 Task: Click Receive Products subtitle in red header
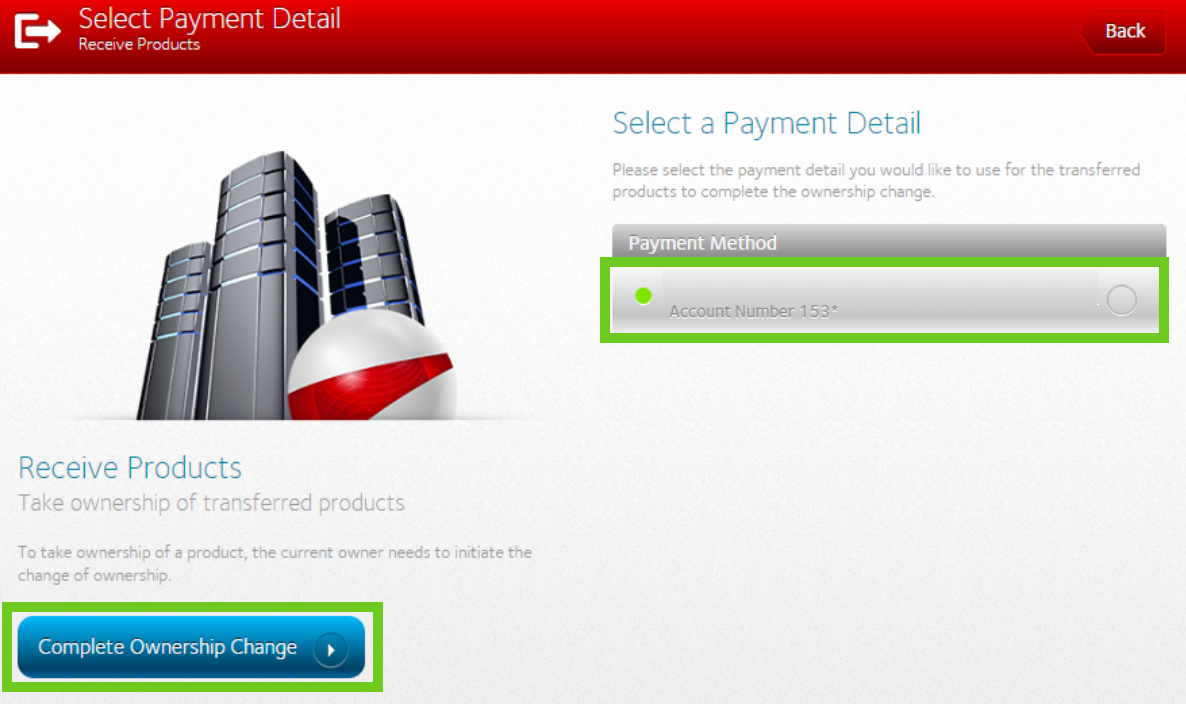(139, 45)
